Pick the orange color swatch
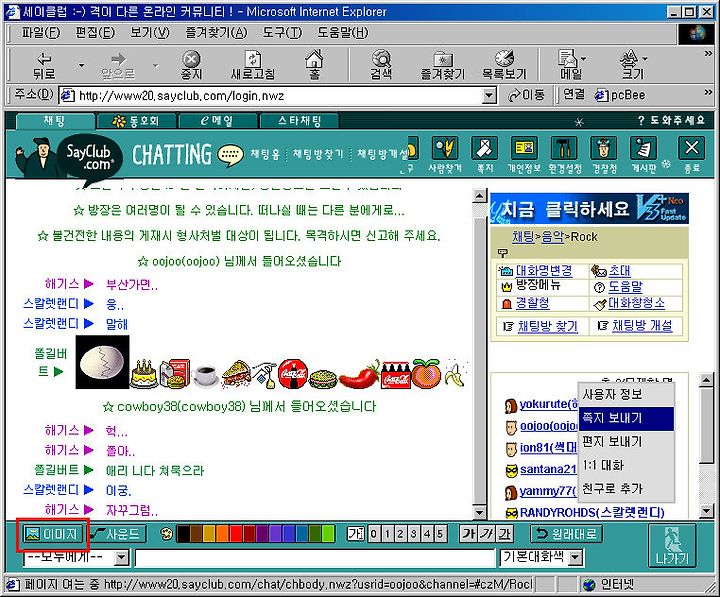The height and width of the screenshot is (597, 720). pyautogui.click(x=223, y=534)
